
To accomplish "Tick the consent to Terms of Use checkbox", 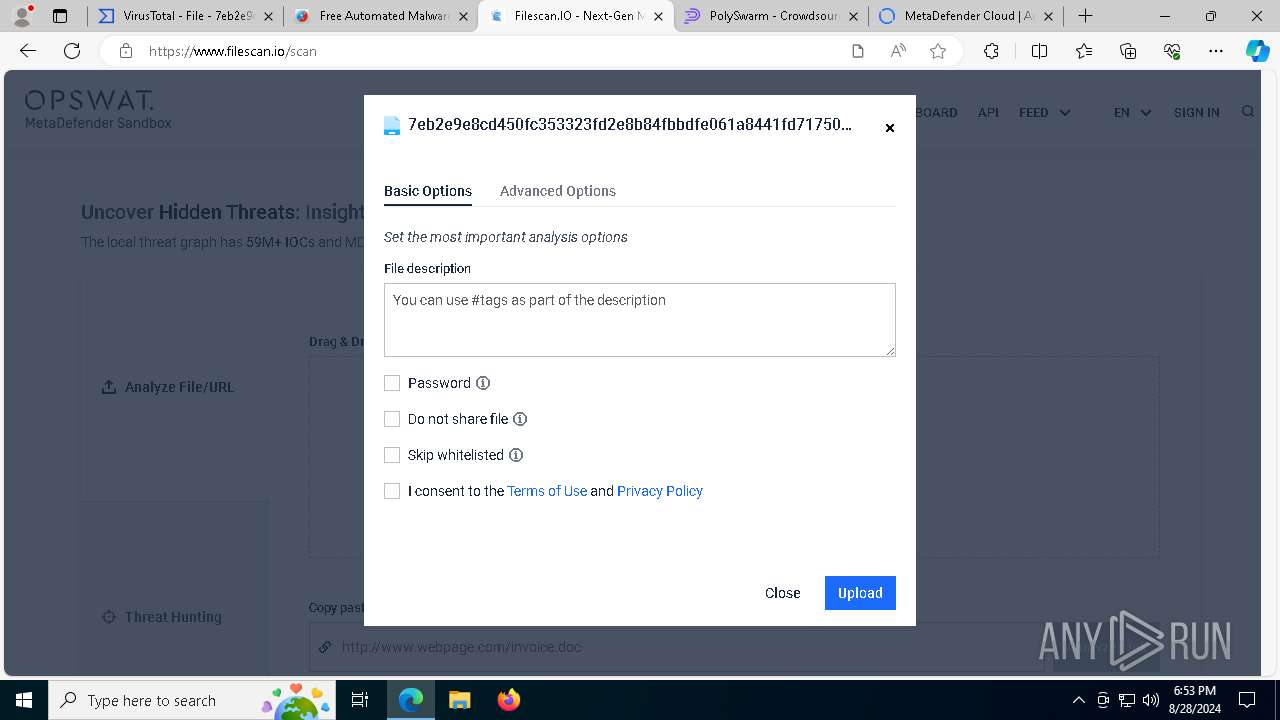I will pos(392,491).
